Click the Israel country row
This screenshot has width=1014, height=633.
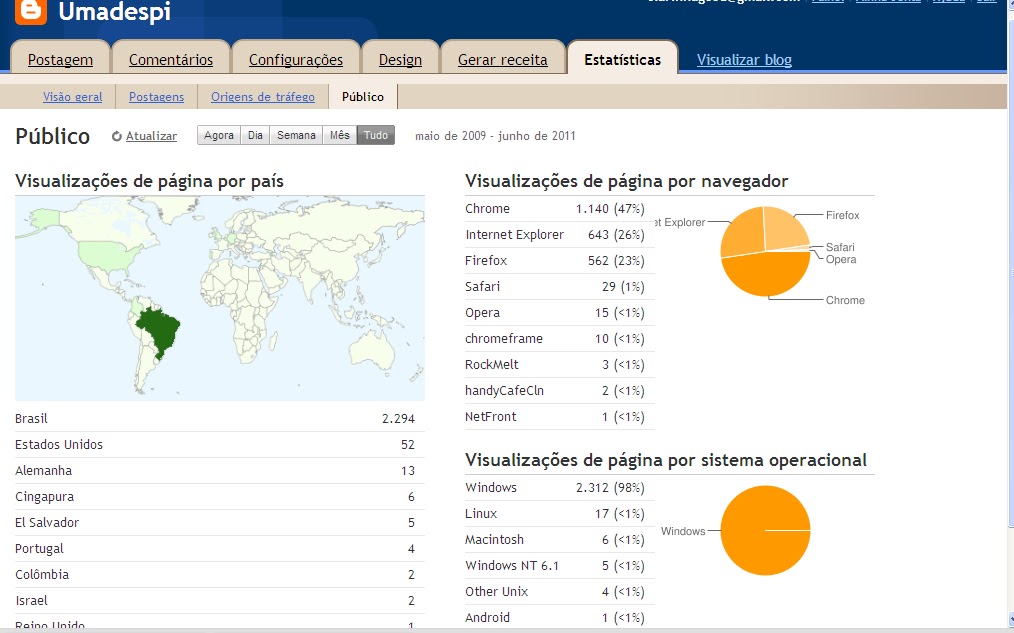click(x=219, y=600)
